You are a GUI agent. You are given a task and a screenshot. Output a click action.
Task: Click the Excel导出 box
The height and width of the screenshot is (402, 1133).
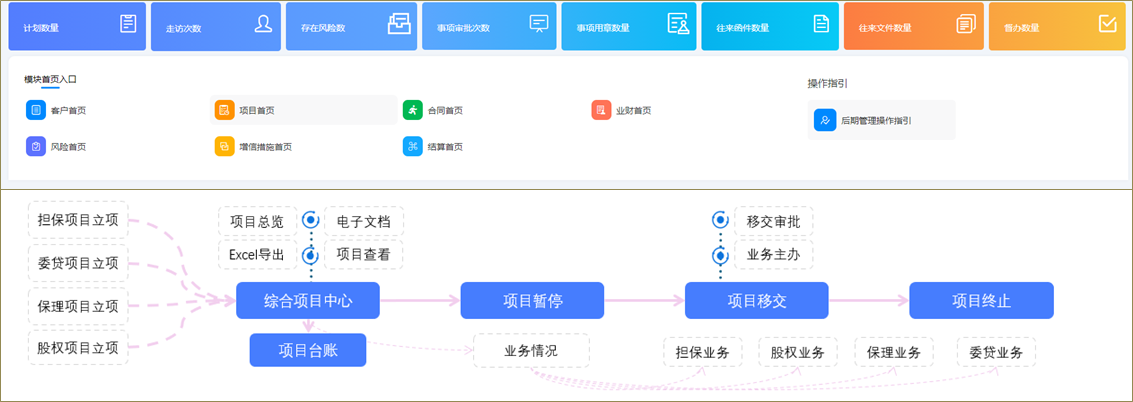click(x=257, y=255)
